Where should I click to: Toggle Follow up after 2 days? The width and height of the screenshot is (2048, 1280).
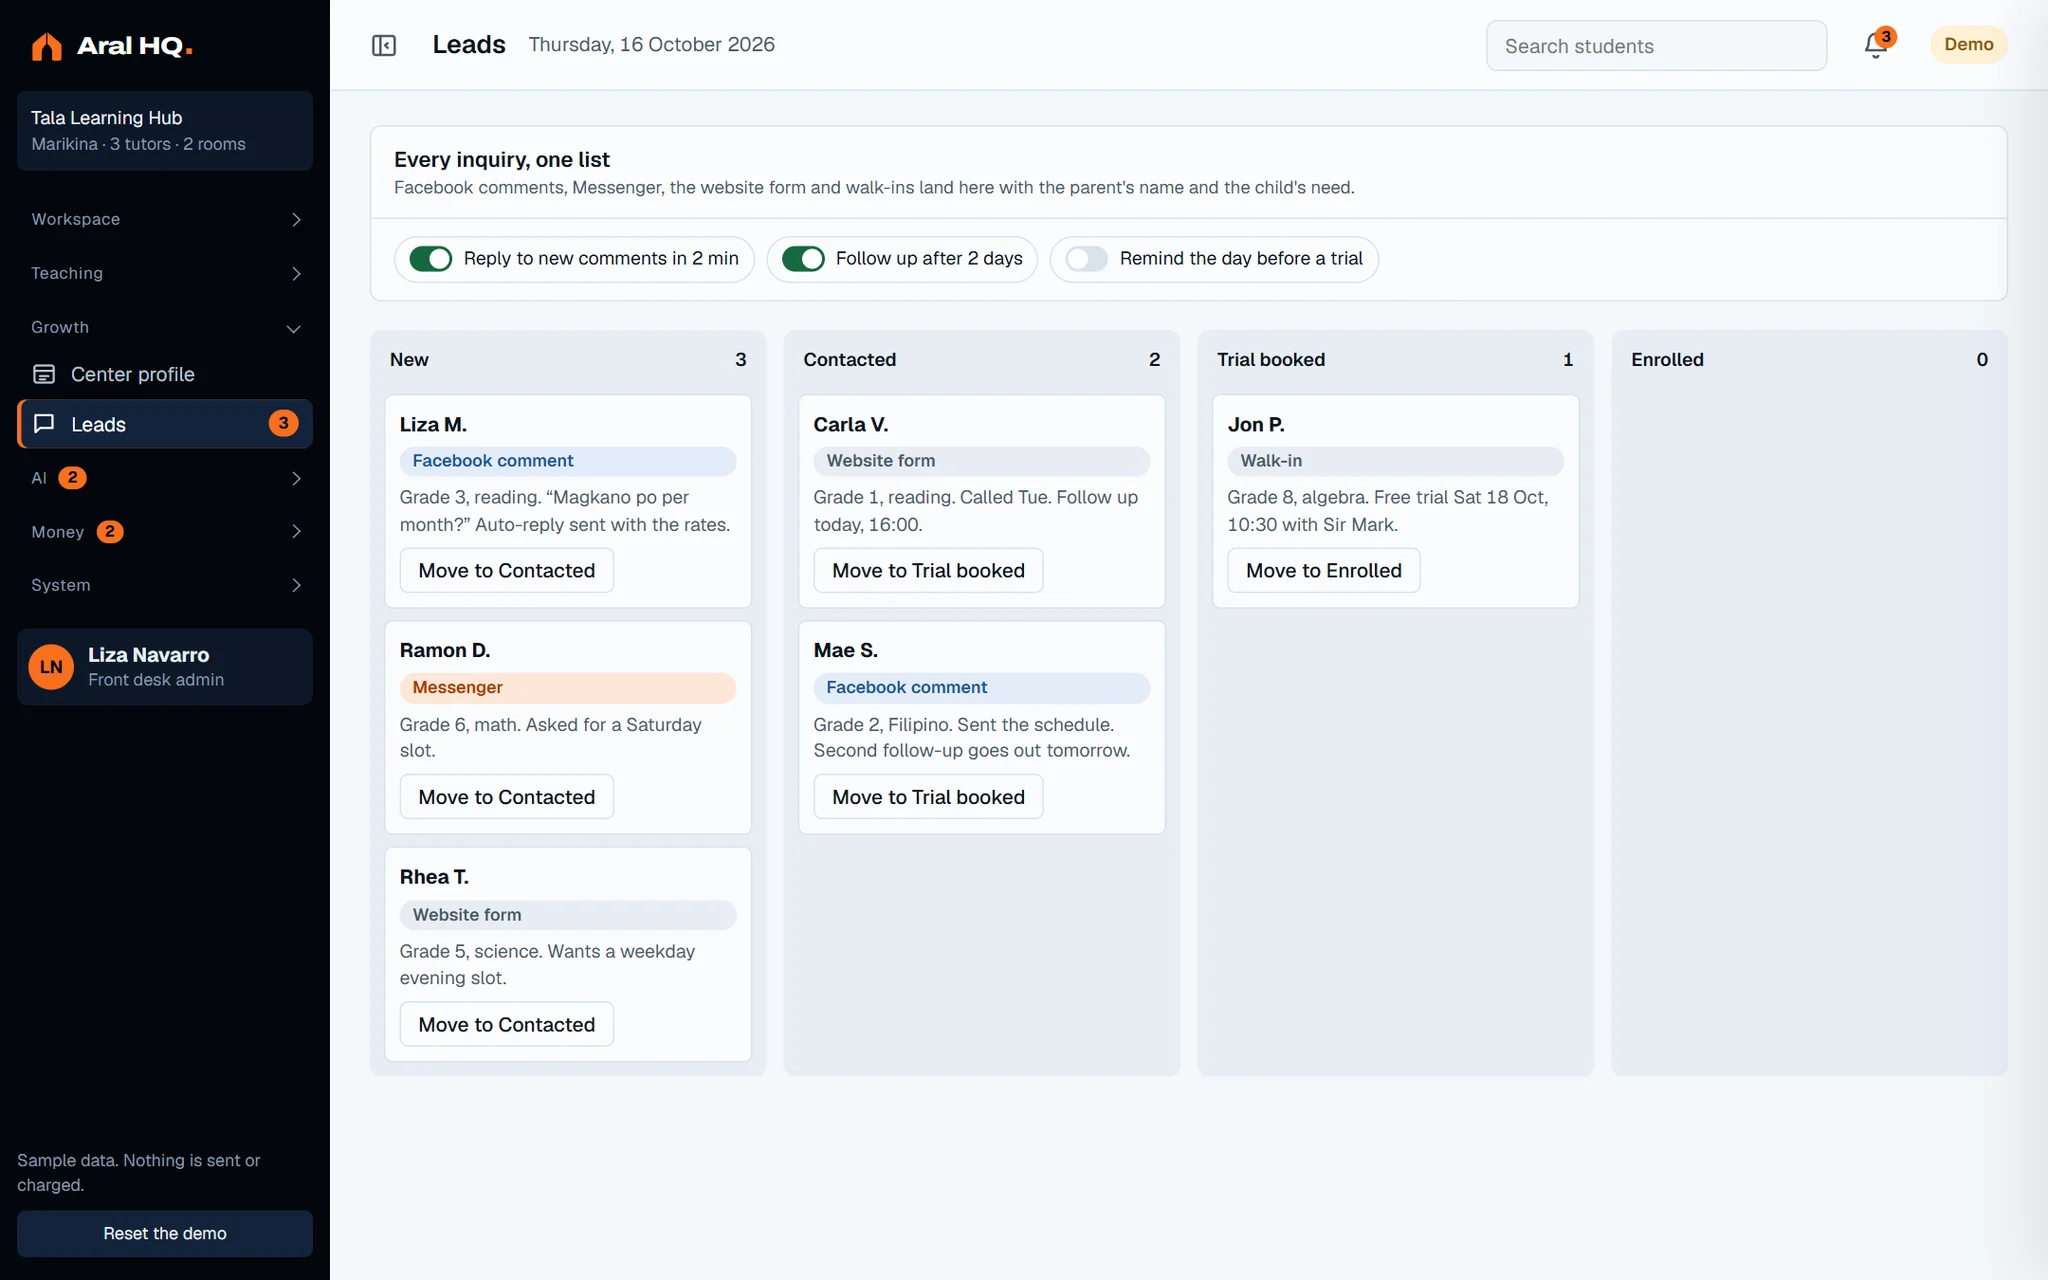(x=803, y=259)
